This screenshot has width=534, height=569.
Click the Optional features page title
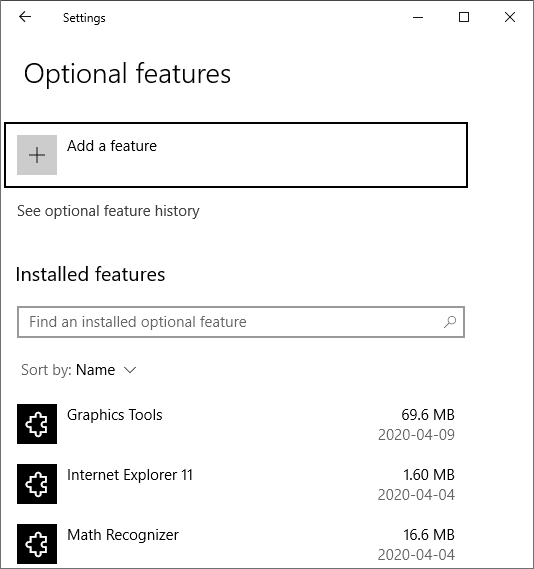(x=127, y=74)
